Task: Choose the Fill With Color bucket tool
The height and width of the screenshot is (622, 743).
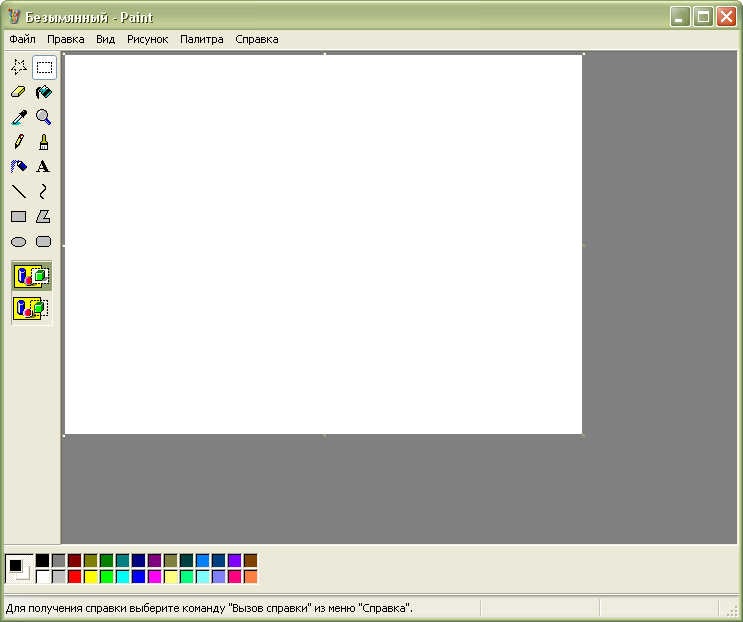Action: [x=44, y=92]
